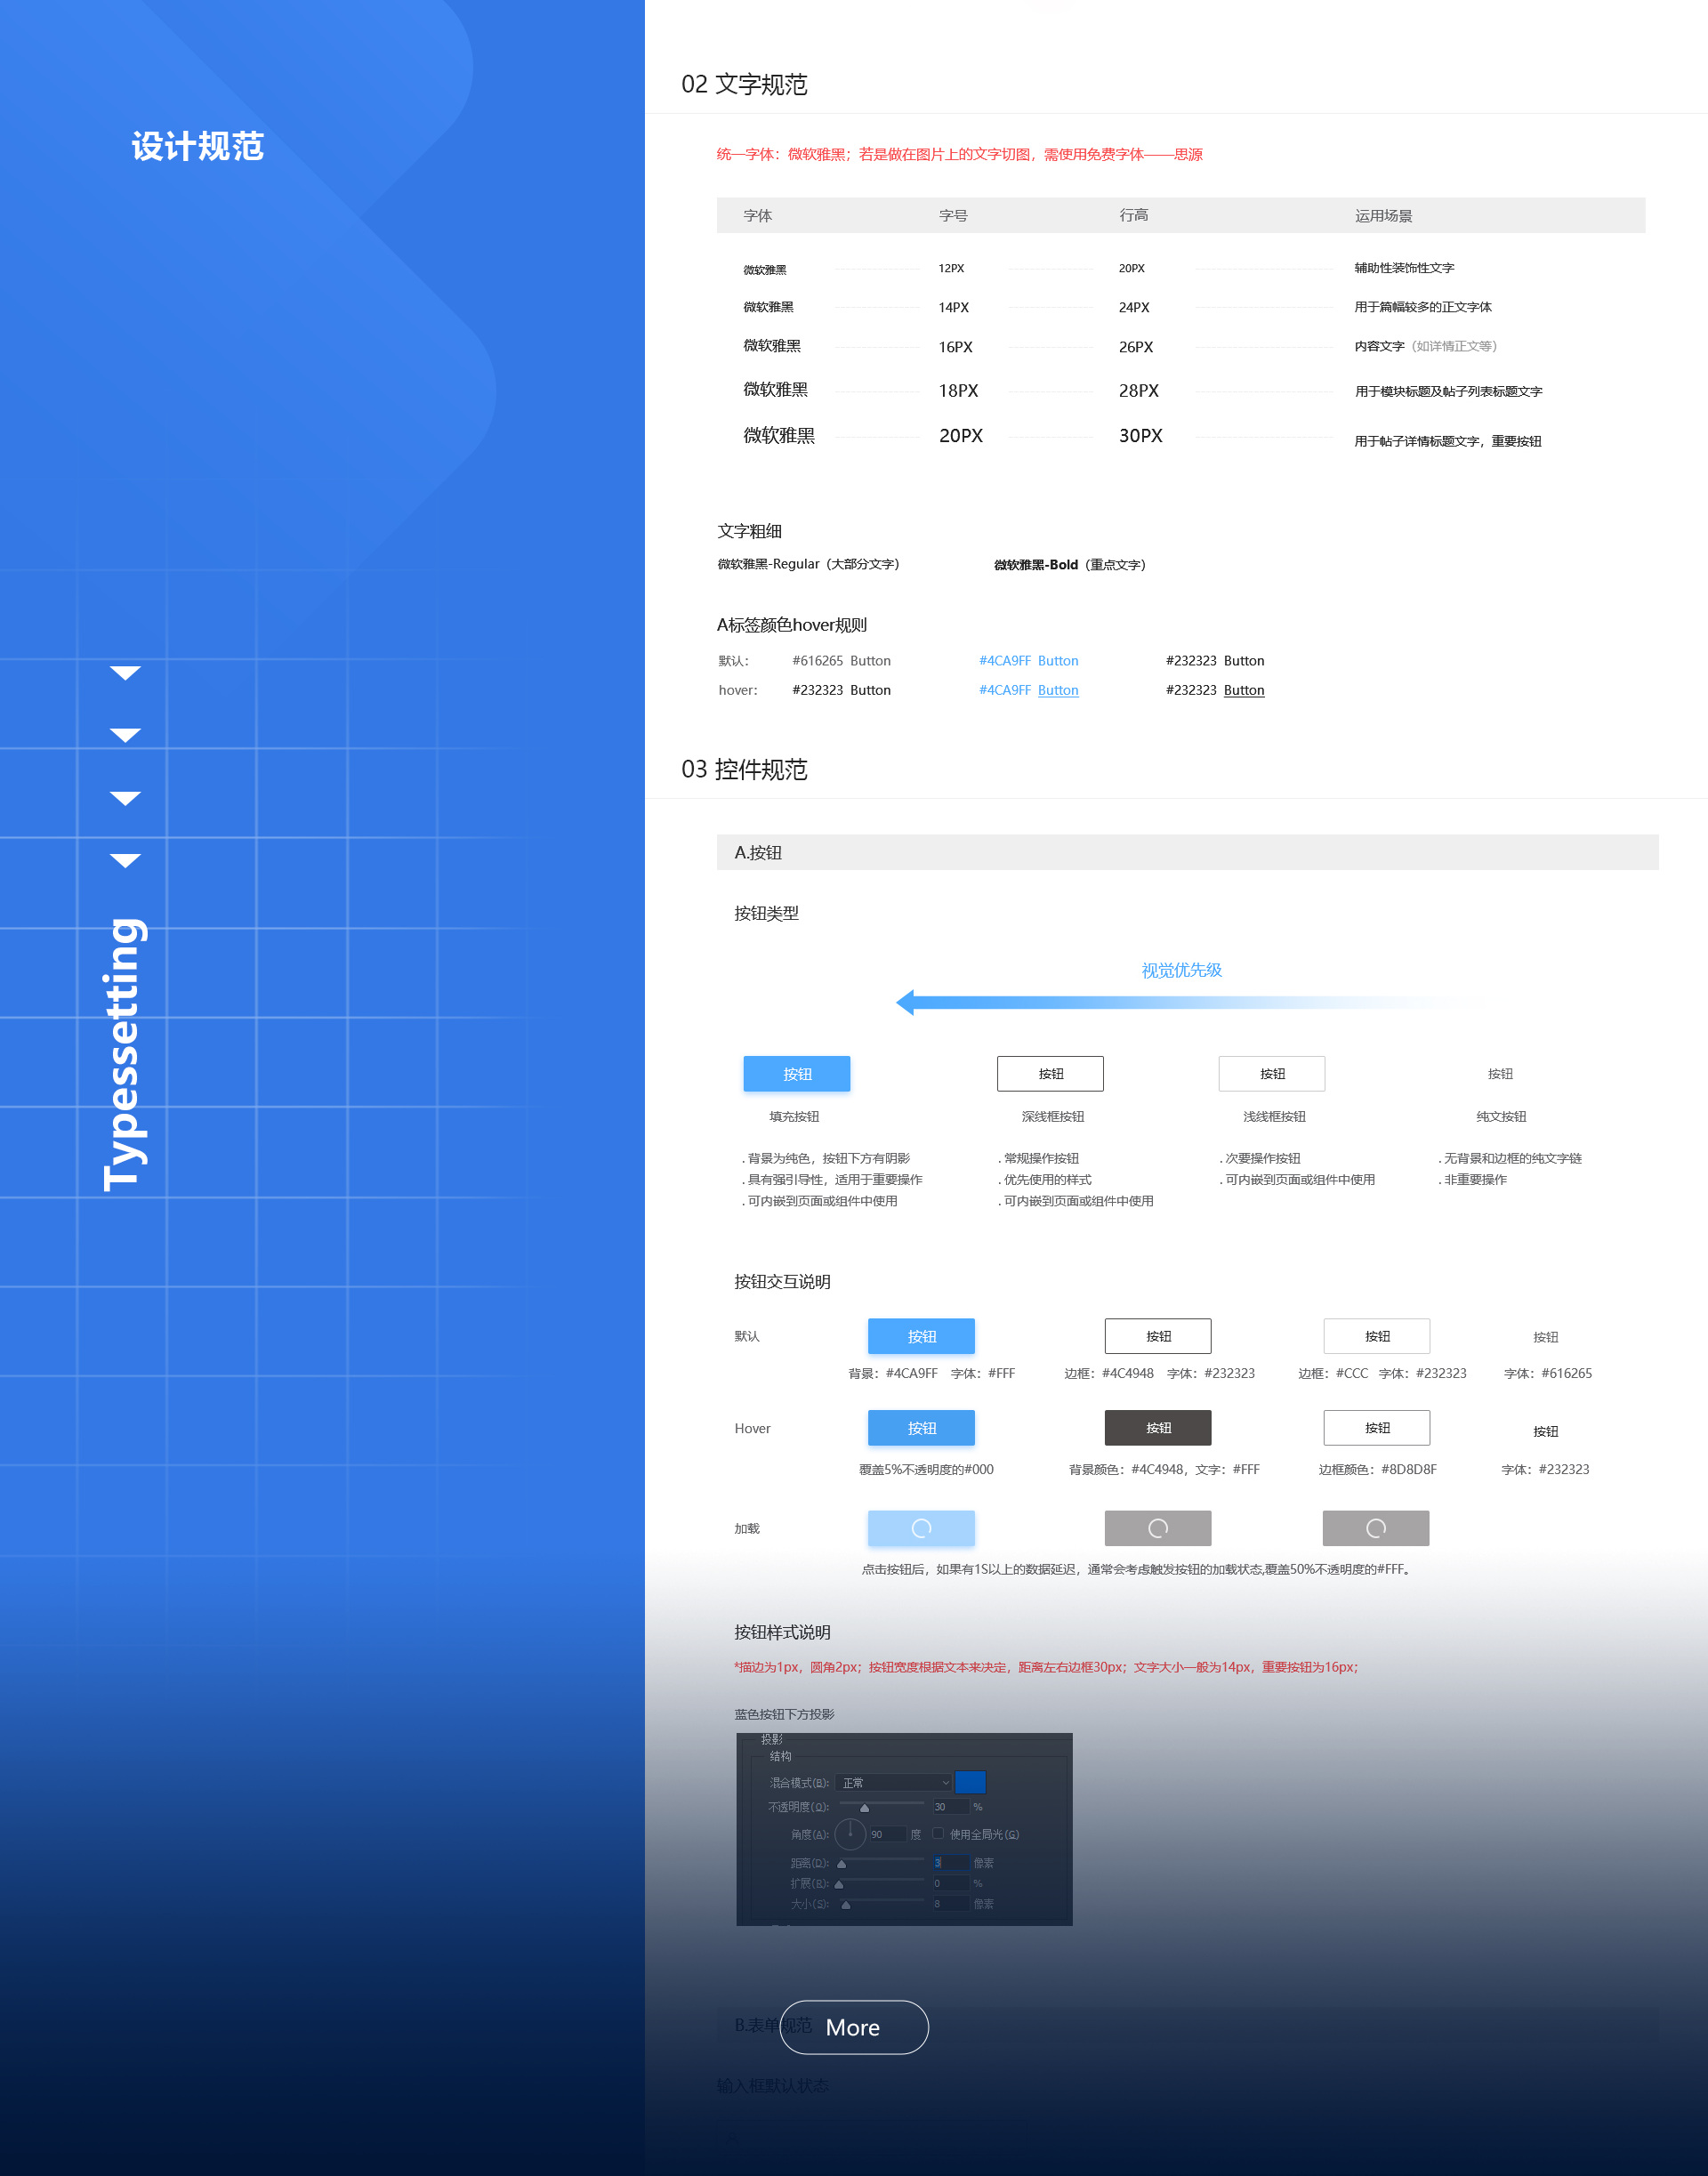Click the underlined blue #4CA9FF Button link
Viewport: 1708px width, 2176px height.
1057,690
